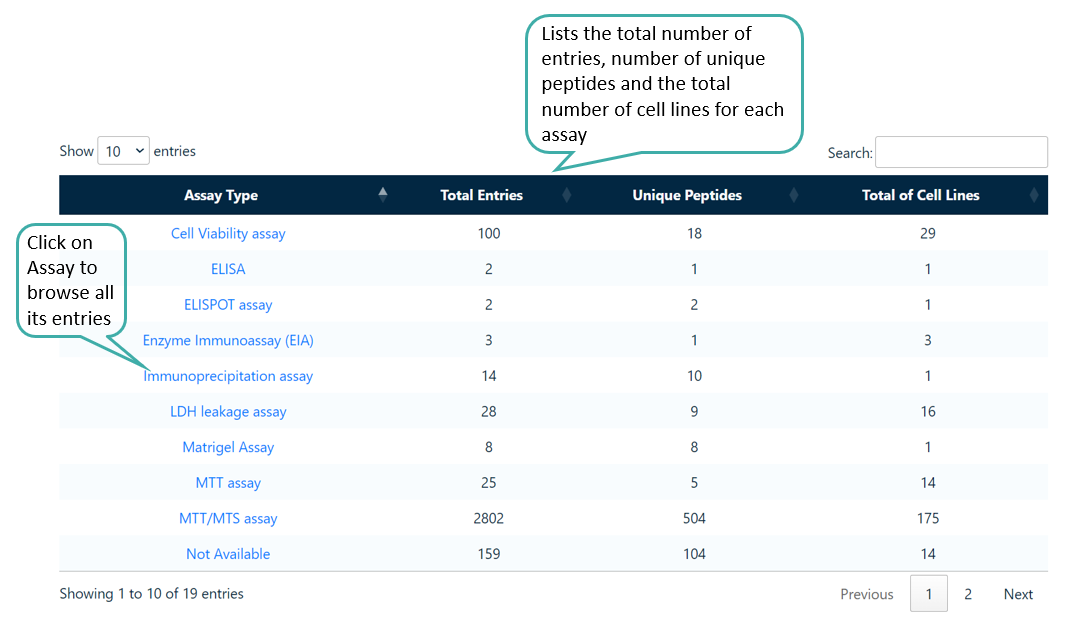
Task: Sort Total of Cell Lines with sort icon
Action: [x=1035, y=195]
